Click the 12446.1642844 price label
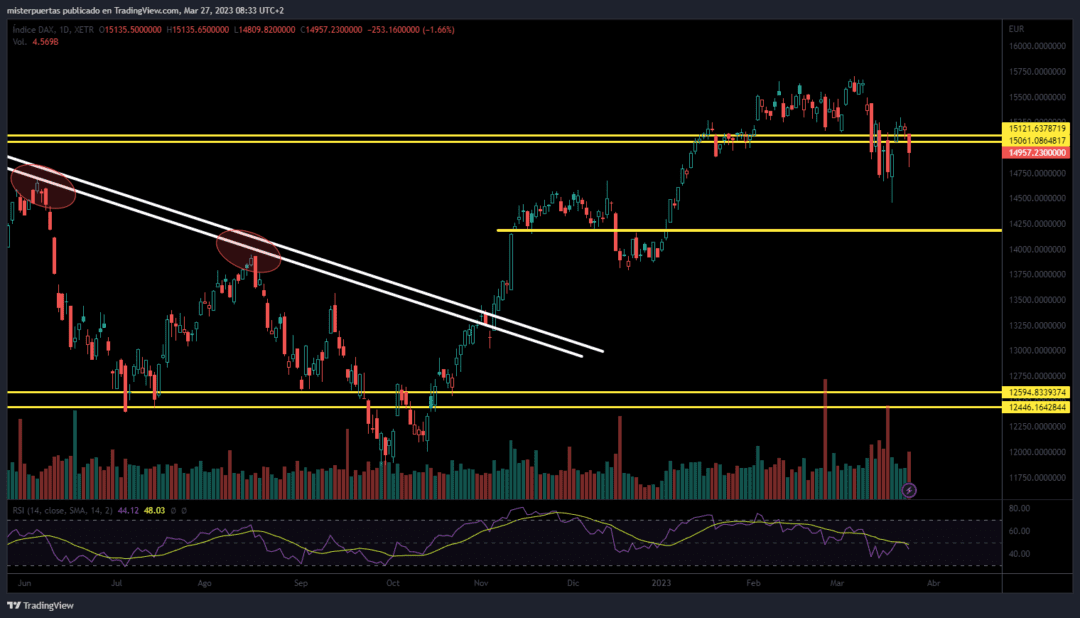The image size is (1080, 618). (x=1037, y=408)
